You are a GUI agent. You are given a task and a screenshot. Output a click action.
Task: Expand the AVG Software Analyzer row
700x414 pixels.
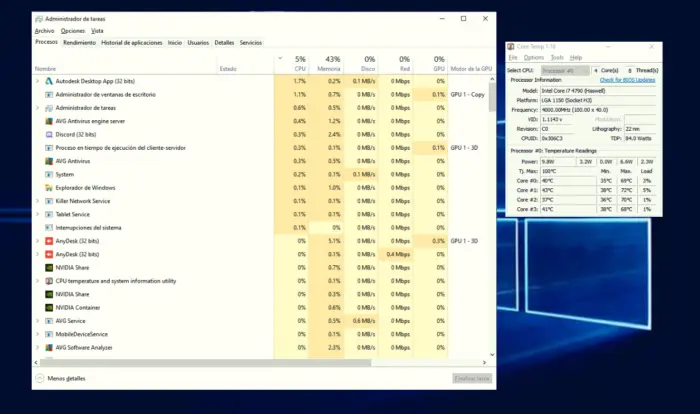[38, 347]
